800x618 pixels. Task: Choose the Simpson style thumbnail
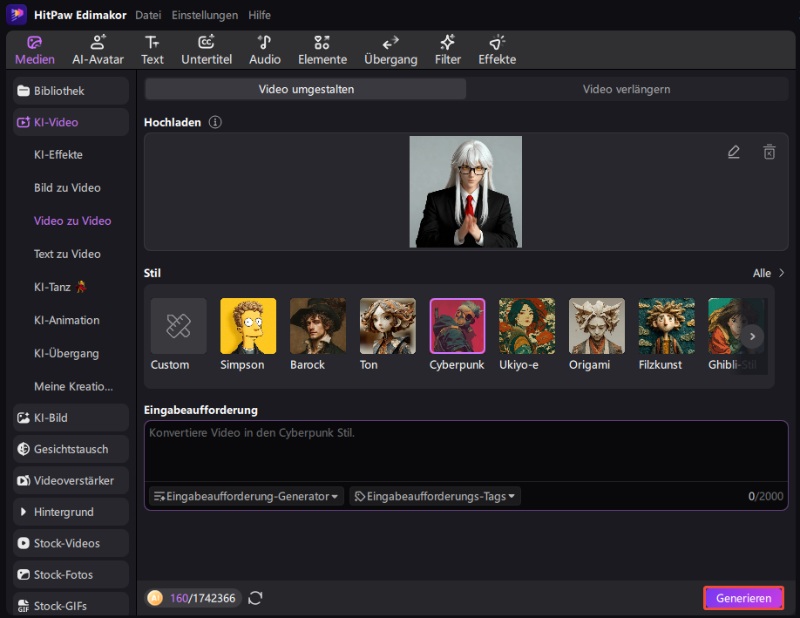click(x=248, y=326)
